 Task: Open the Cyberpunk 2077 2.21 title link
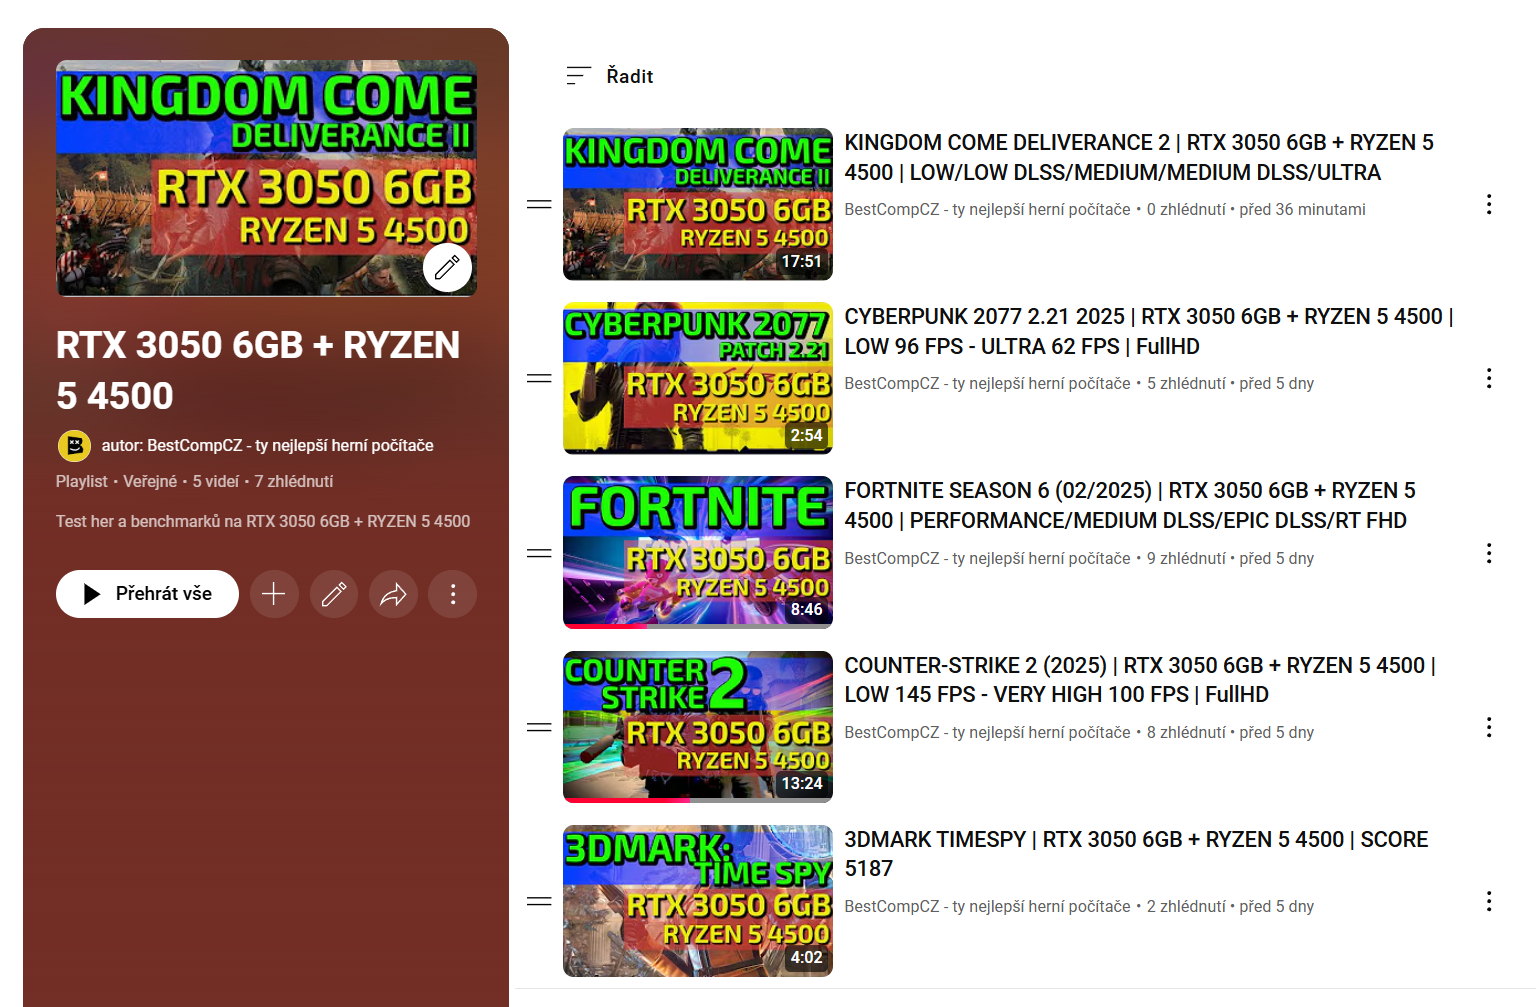coord(1149,331)
